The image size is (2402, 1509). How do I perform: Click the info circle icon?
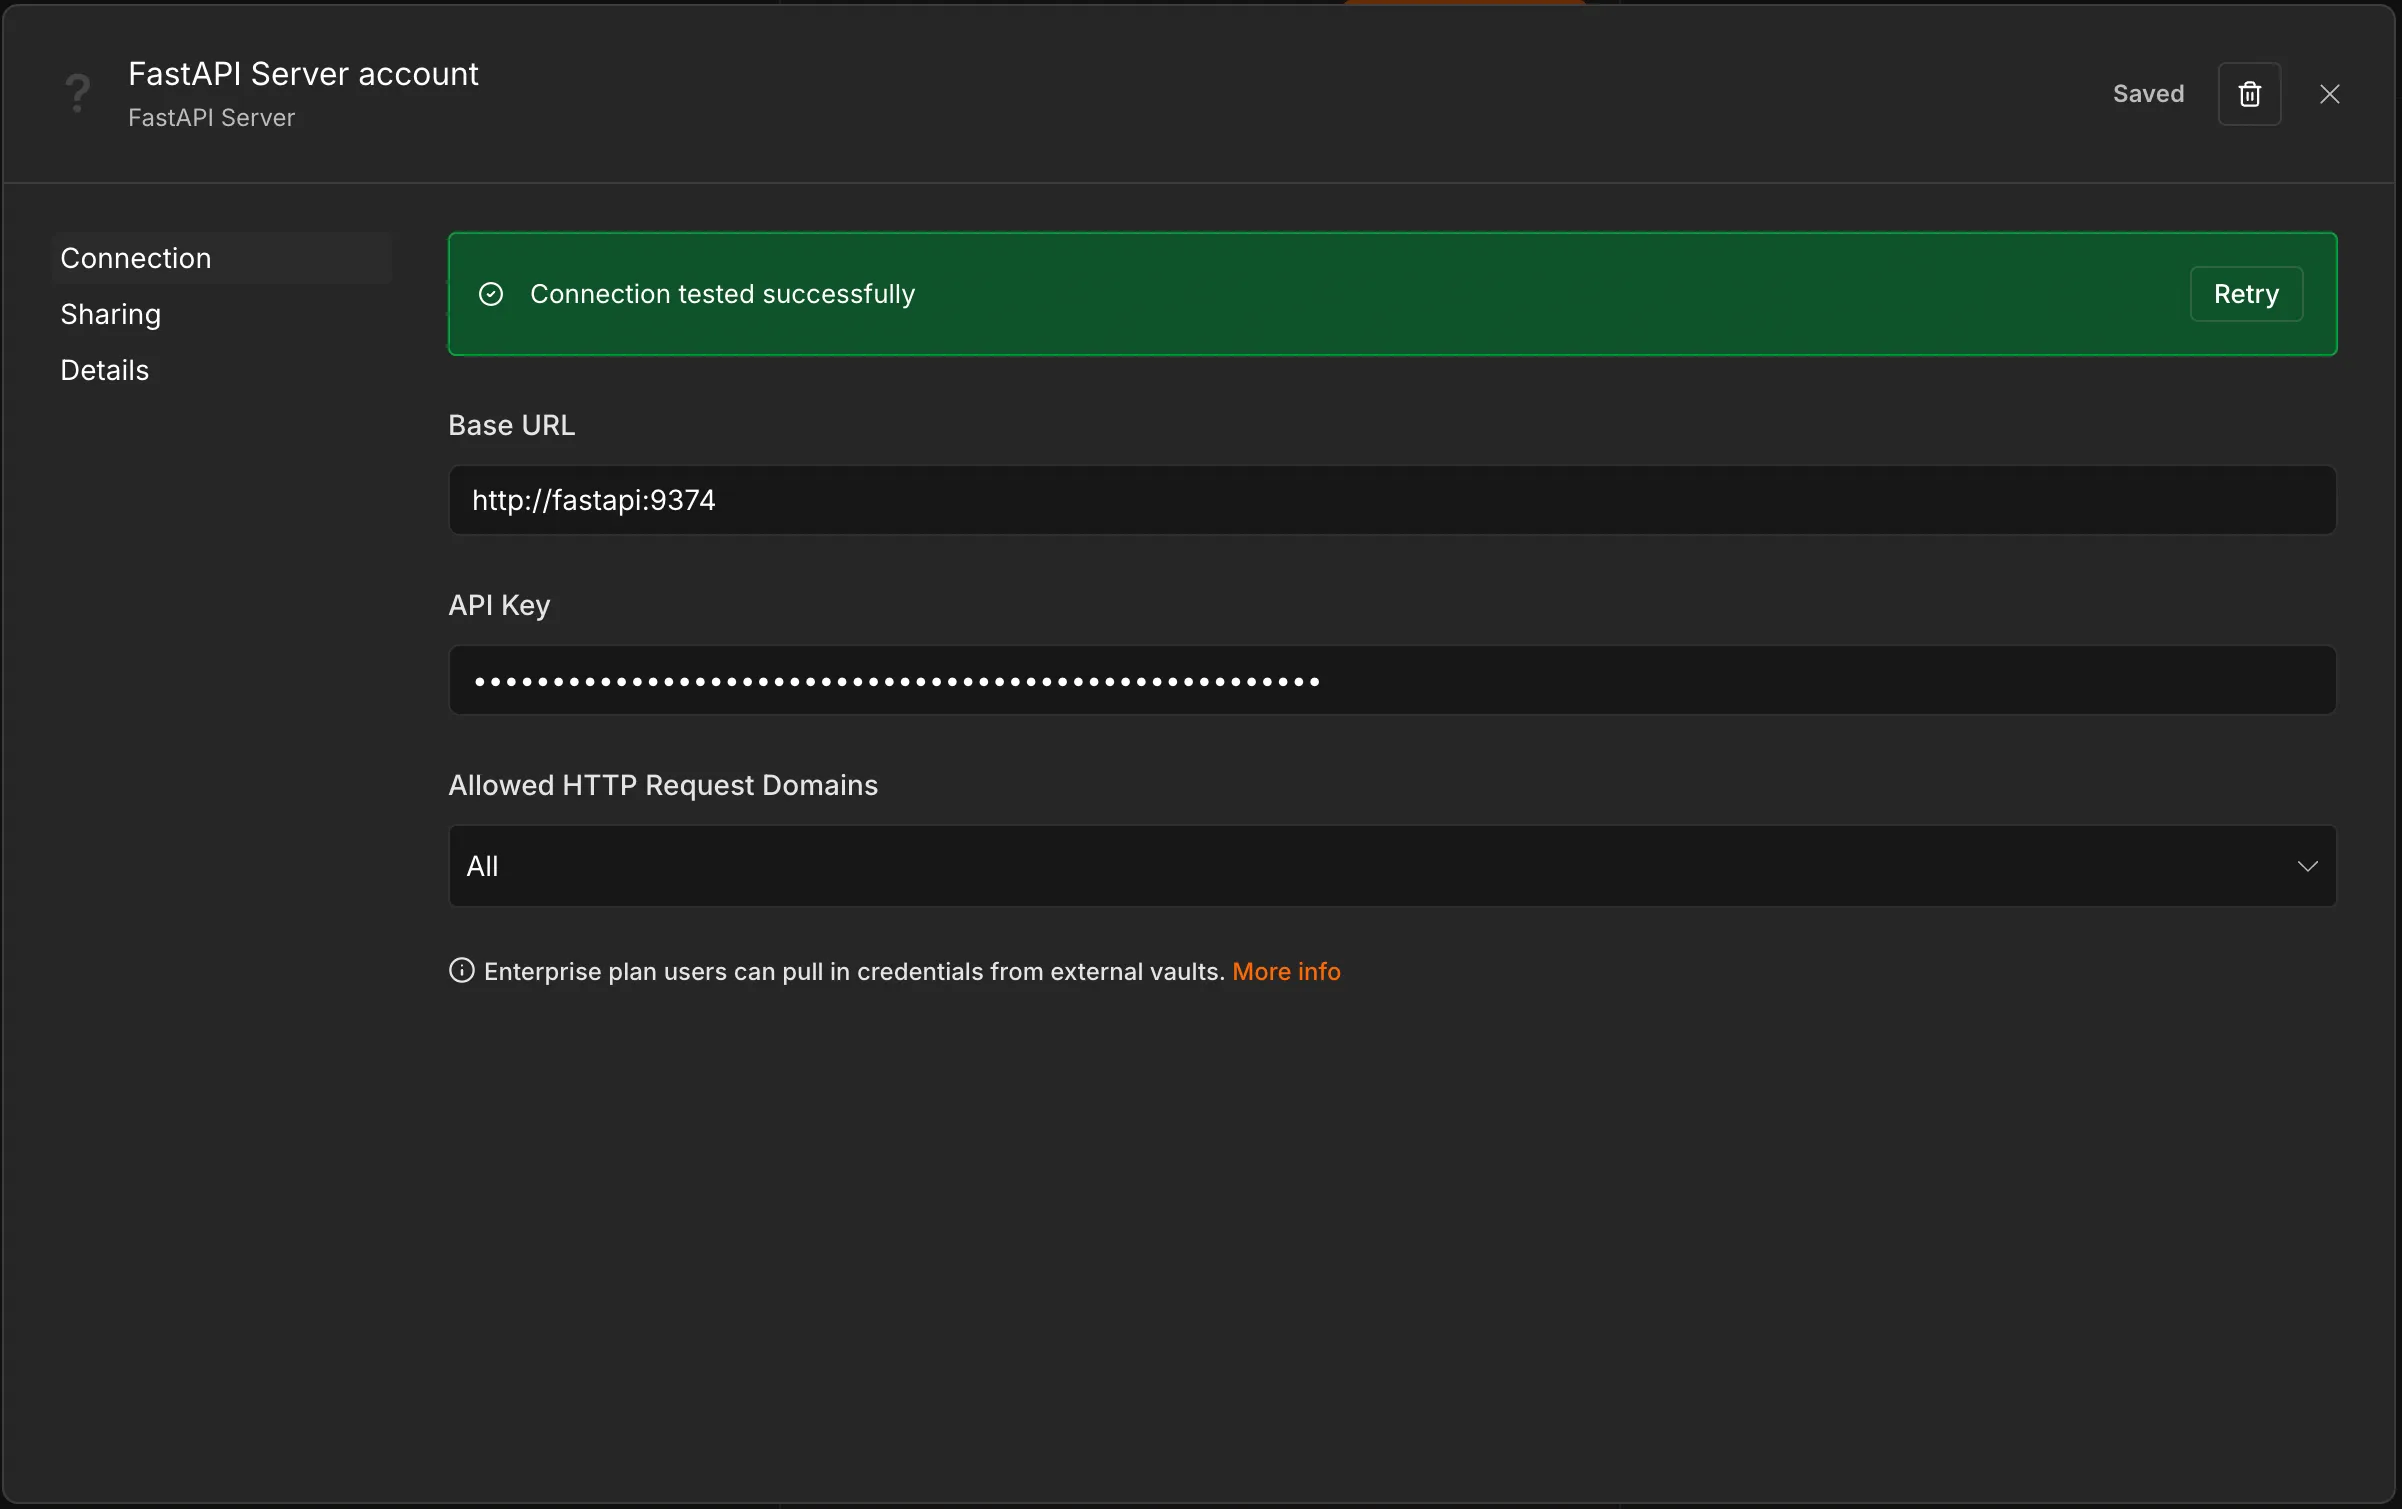click(461, 970)
